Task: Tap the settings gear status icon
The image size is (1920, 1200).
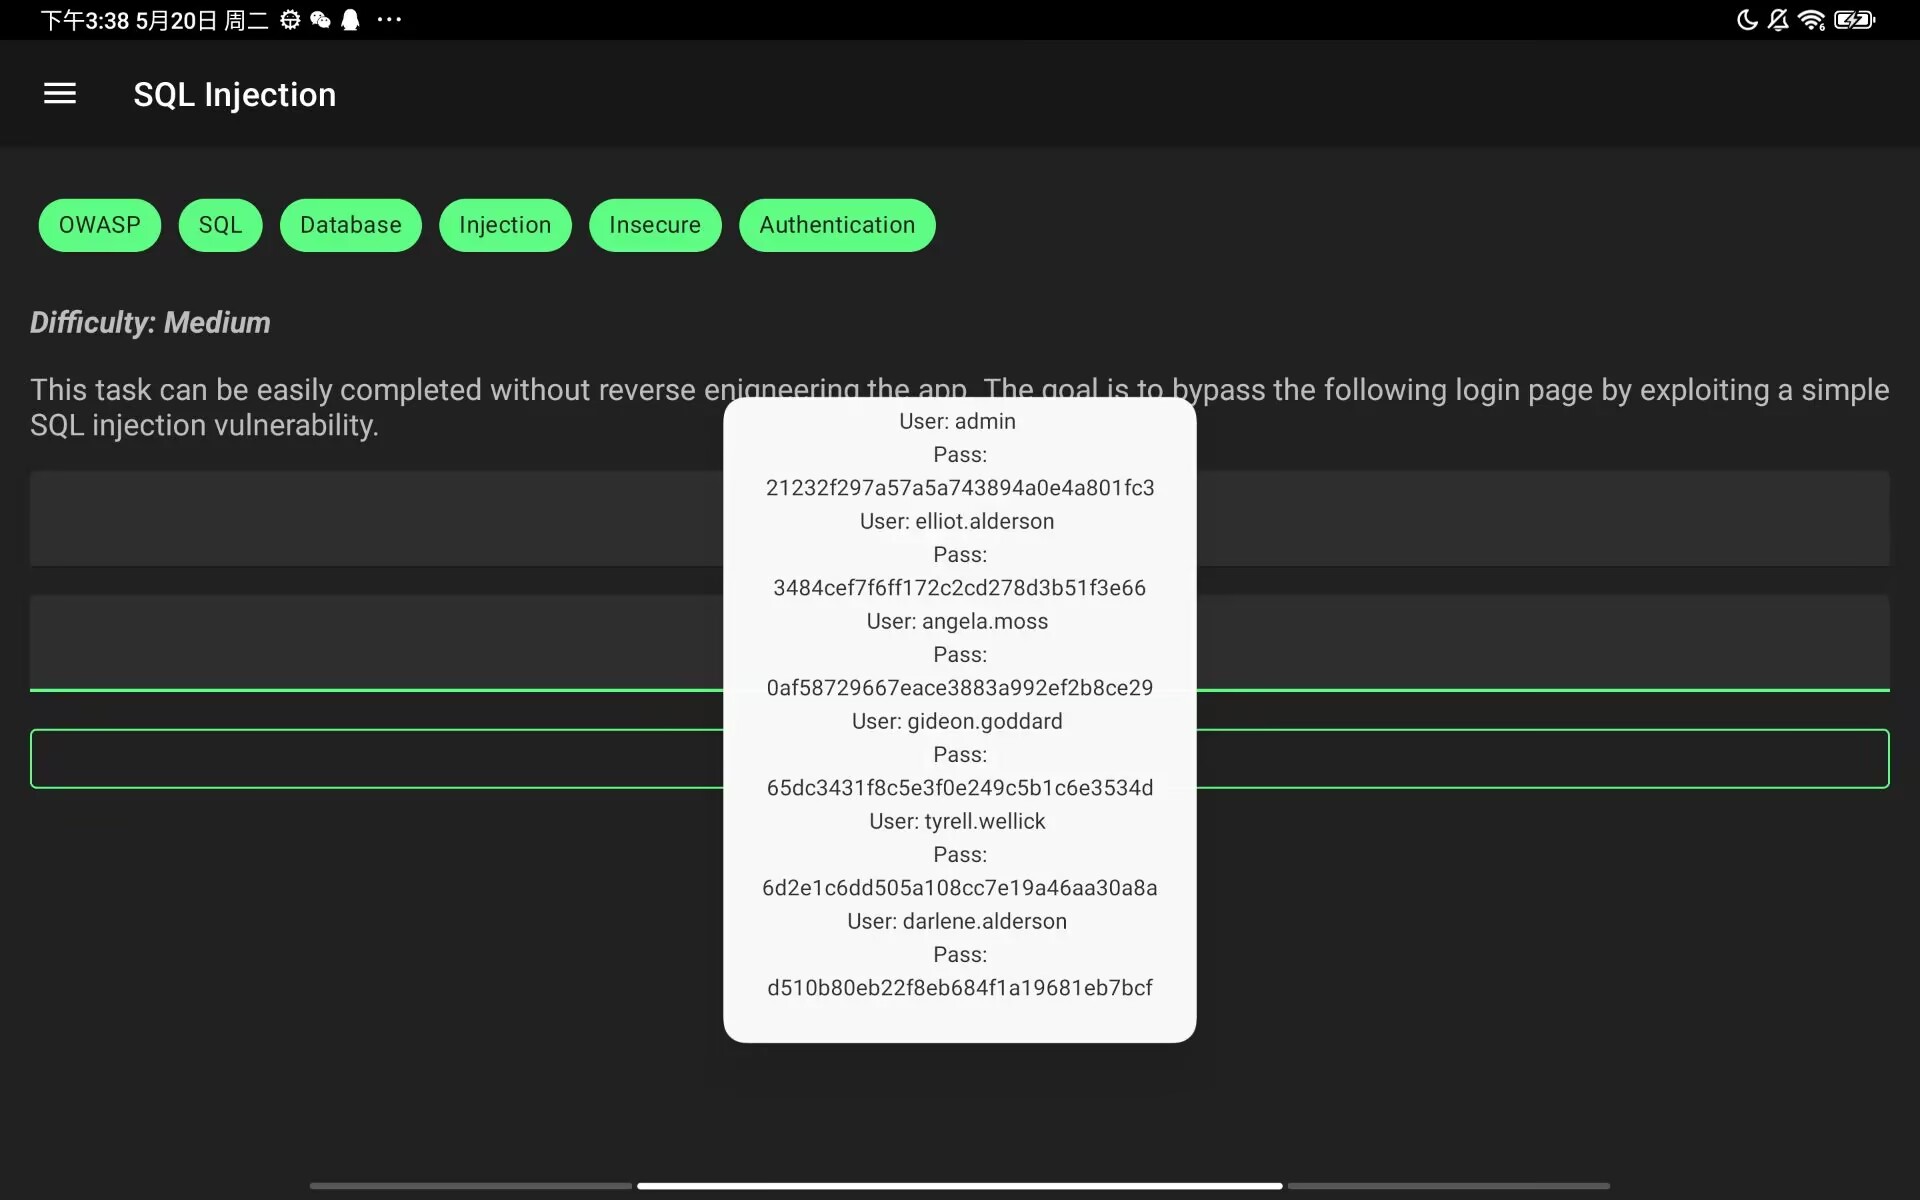Action: (290, 20)
